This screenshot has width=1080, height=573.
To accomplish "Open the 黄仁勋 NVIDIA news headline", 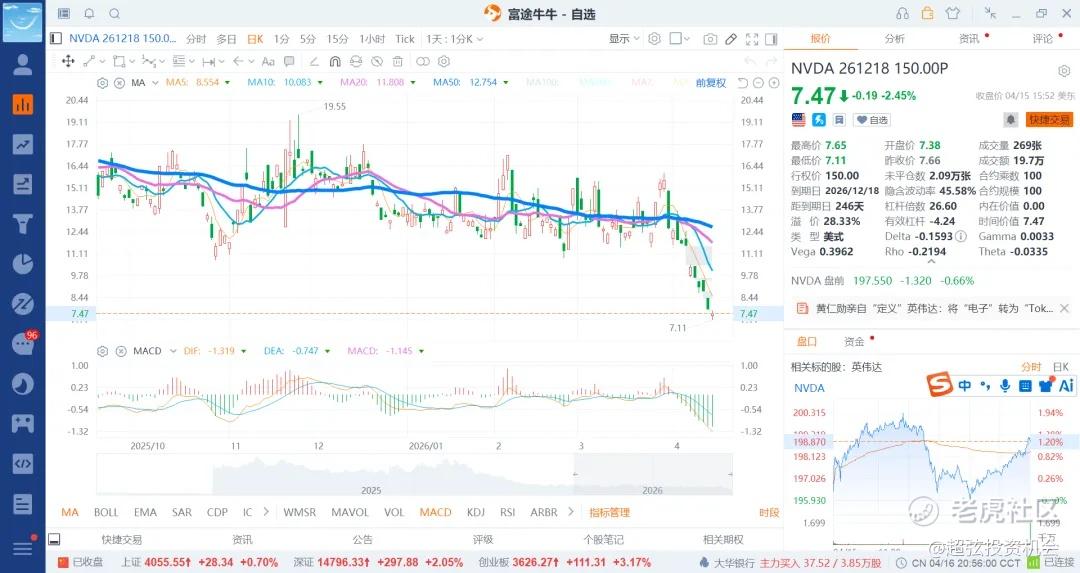I will pyautogui.click(x=934, y=309).
